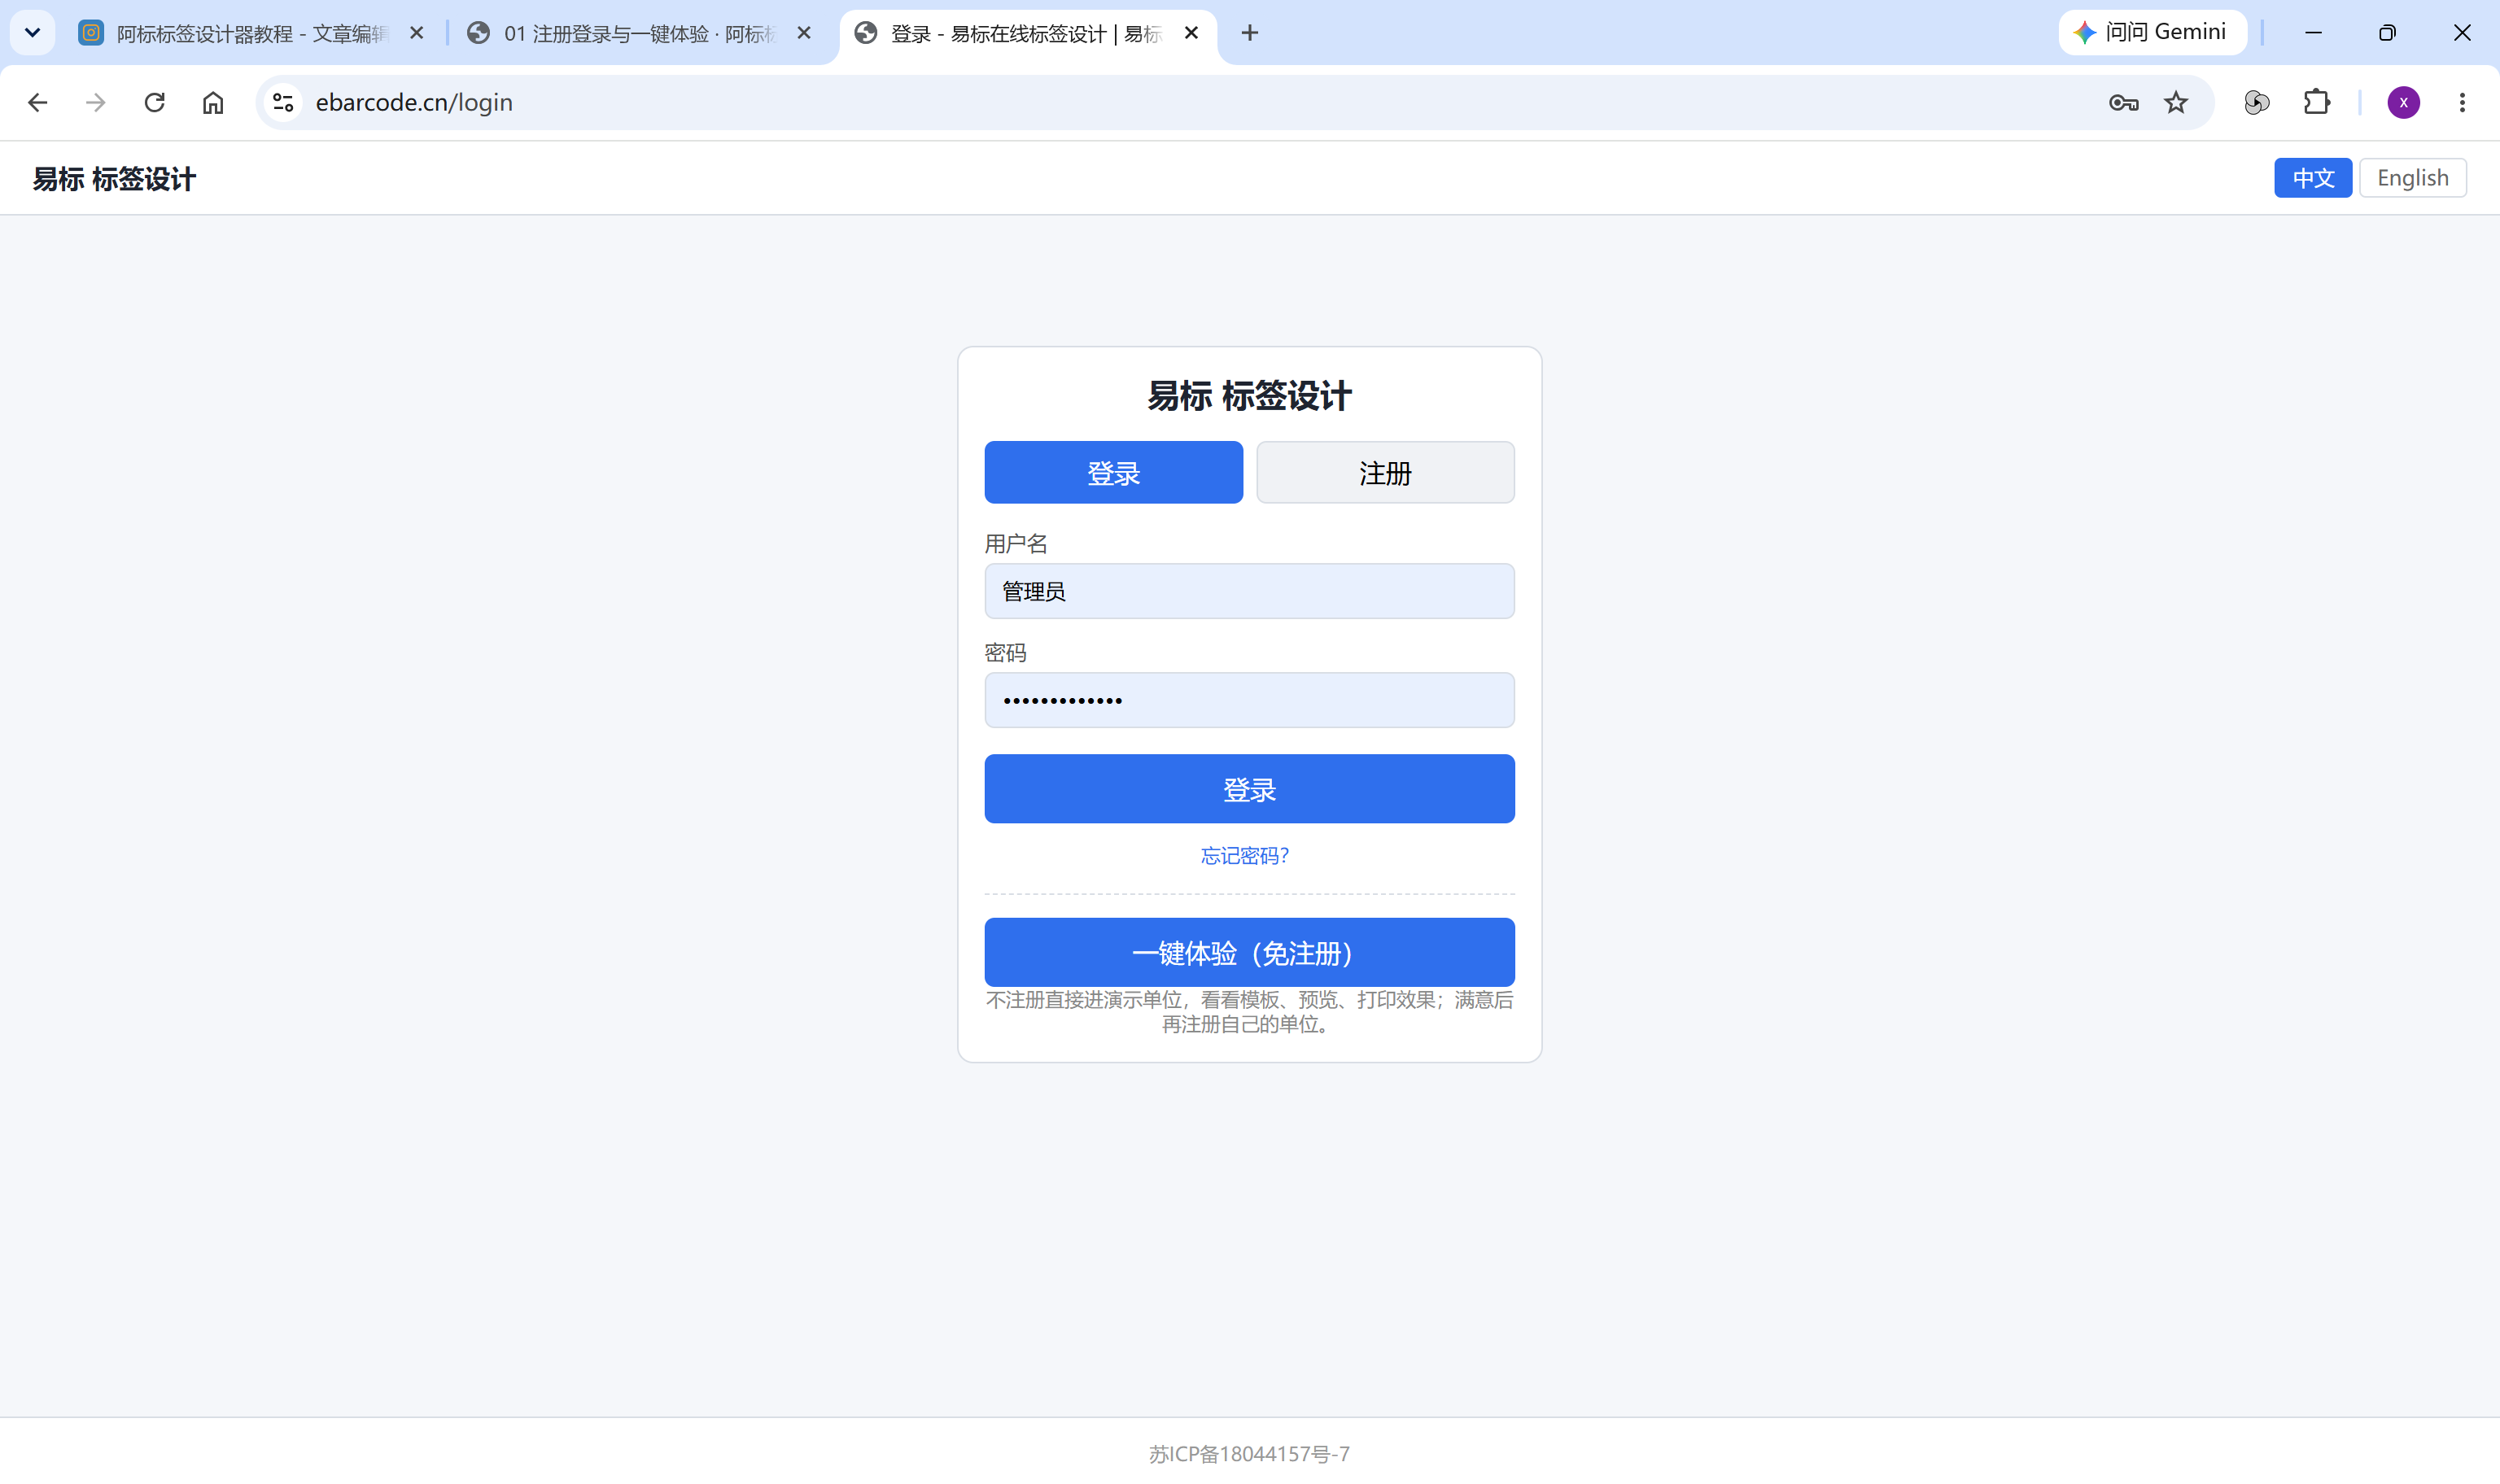Click the 用户名 input field
Screen dimensions: 2500x1484
click(1249, 591)
